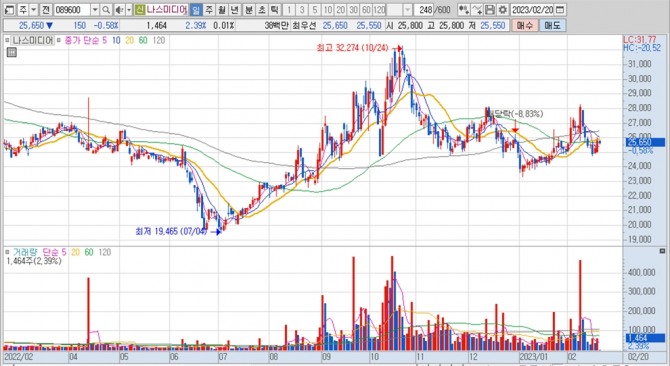
Task: Click the bar count field showing 248
Action: click(x=425, y=9)
